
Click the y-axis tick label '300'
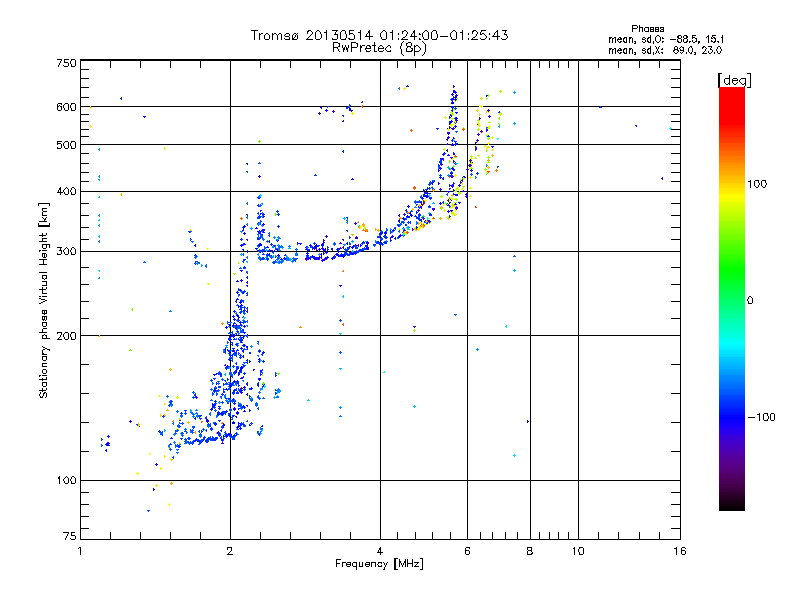coord(66,252)
